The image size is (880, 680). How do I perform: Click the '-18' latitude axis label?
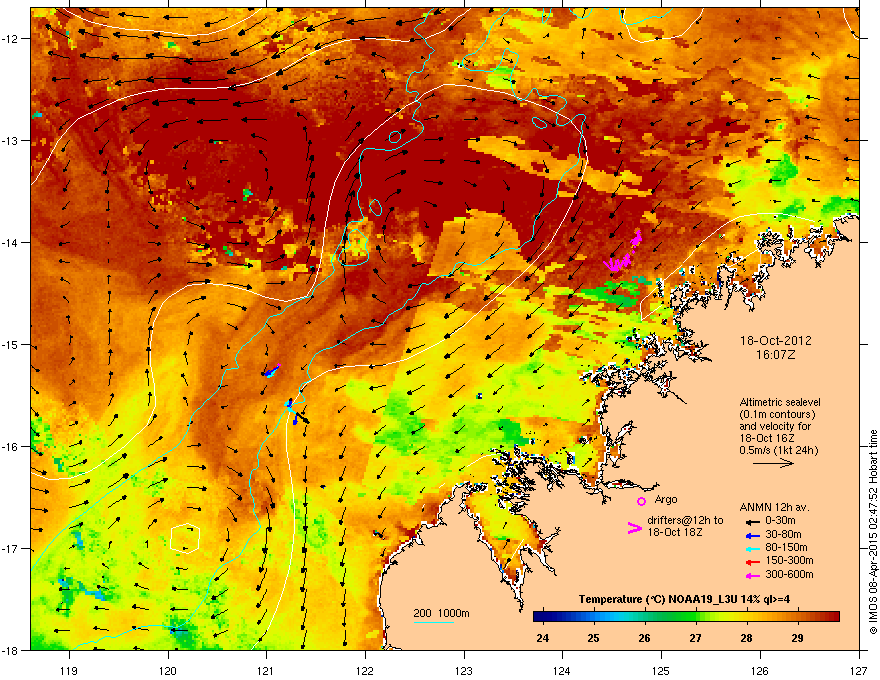[9, 650]
